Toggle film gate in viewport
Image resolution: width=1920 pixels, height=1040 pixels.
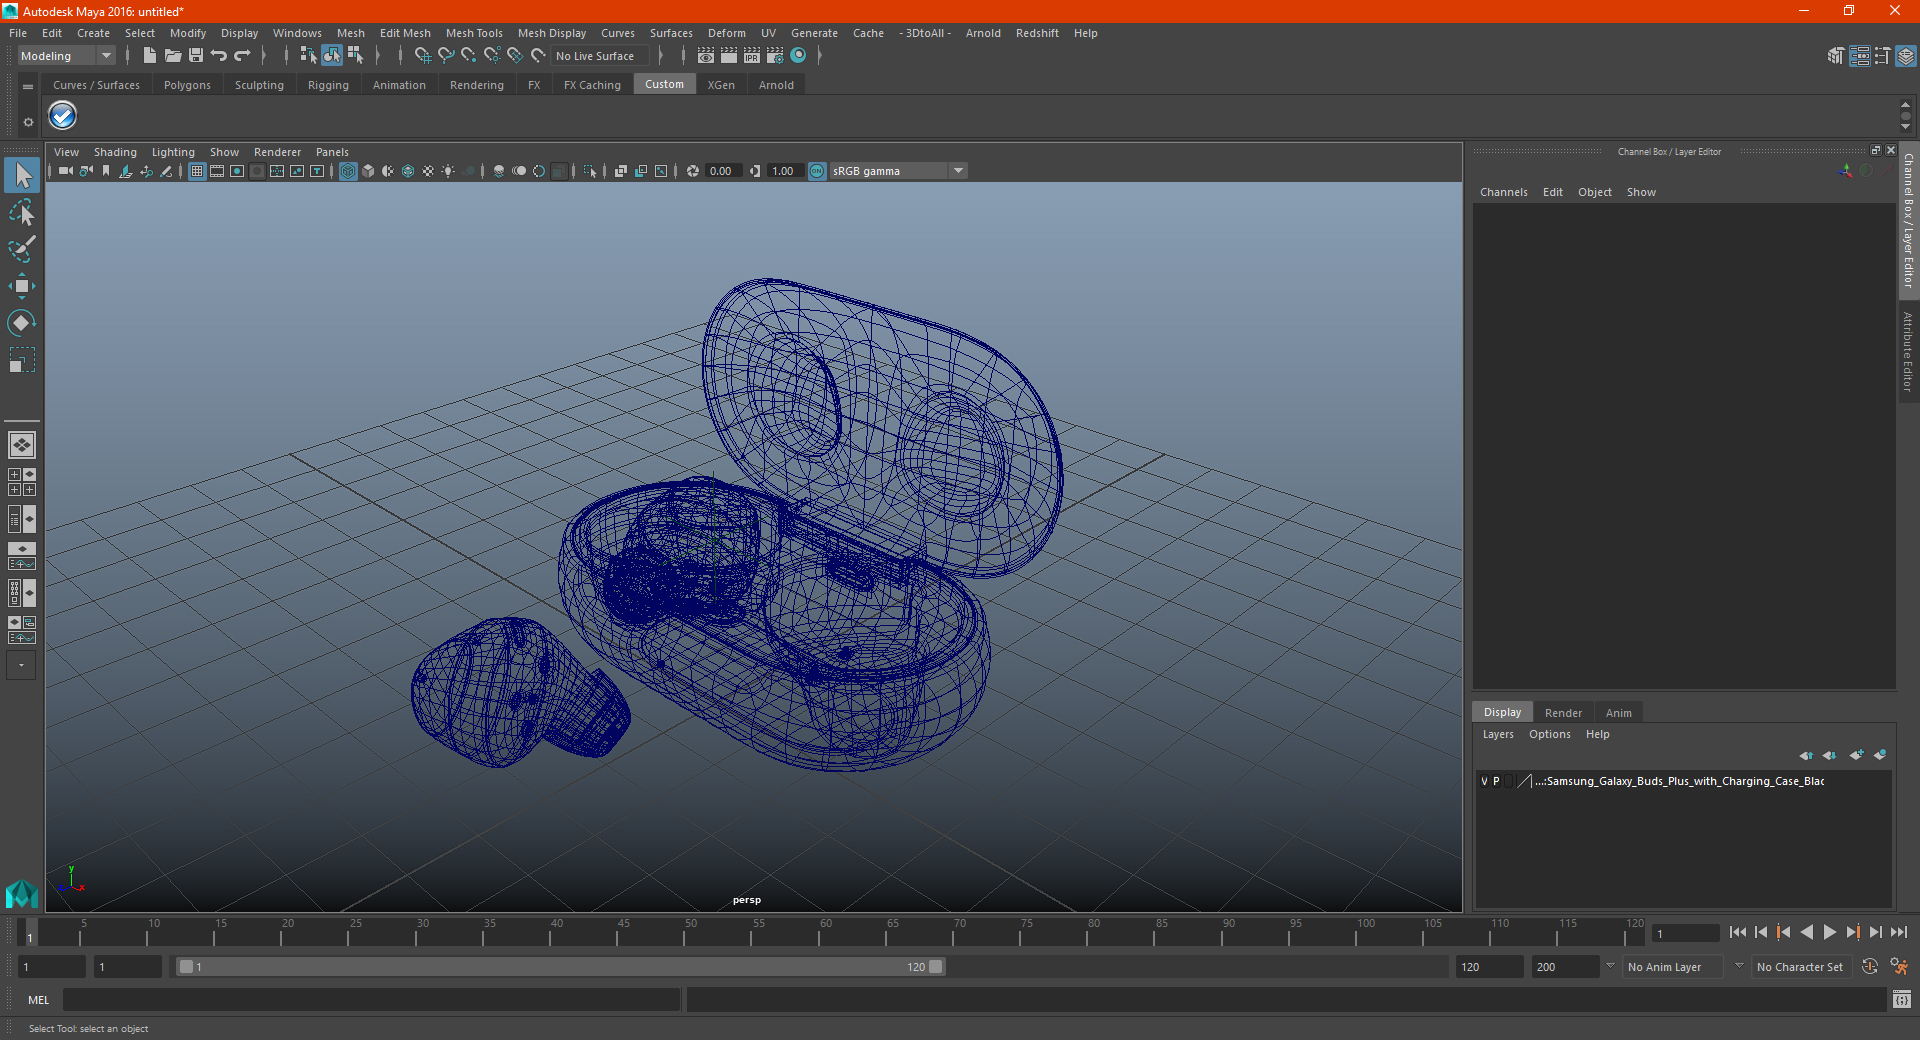click(217, 171)
